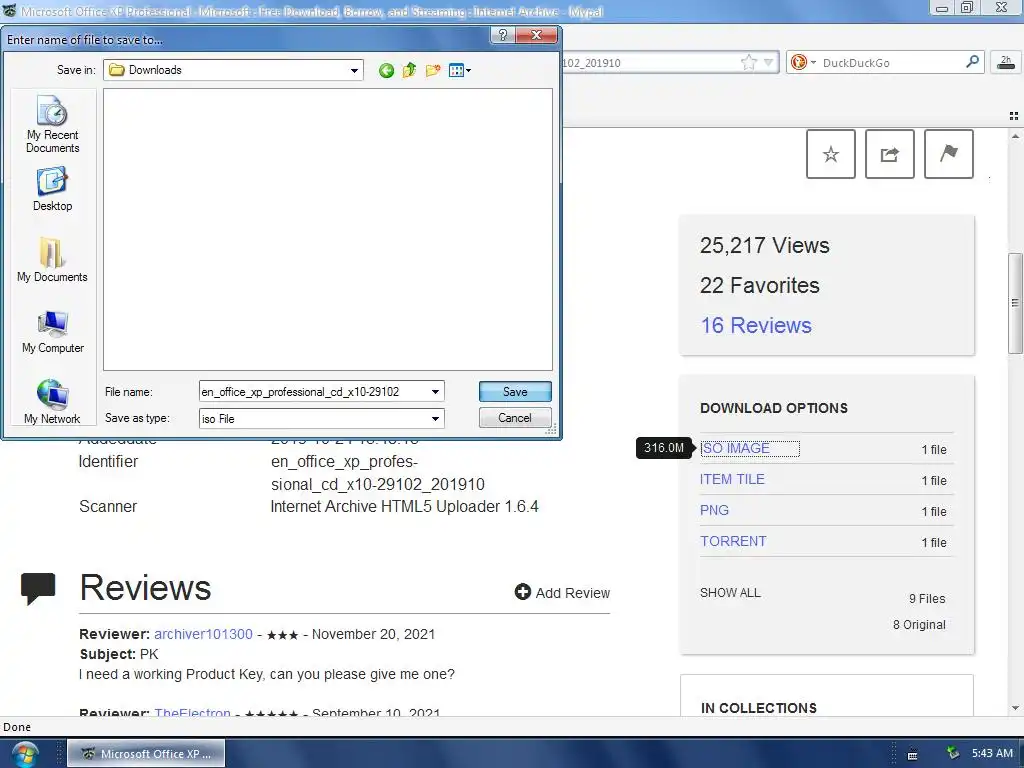Click the 25,217 Views text
1024x768 pixels.
pos(764,246)
